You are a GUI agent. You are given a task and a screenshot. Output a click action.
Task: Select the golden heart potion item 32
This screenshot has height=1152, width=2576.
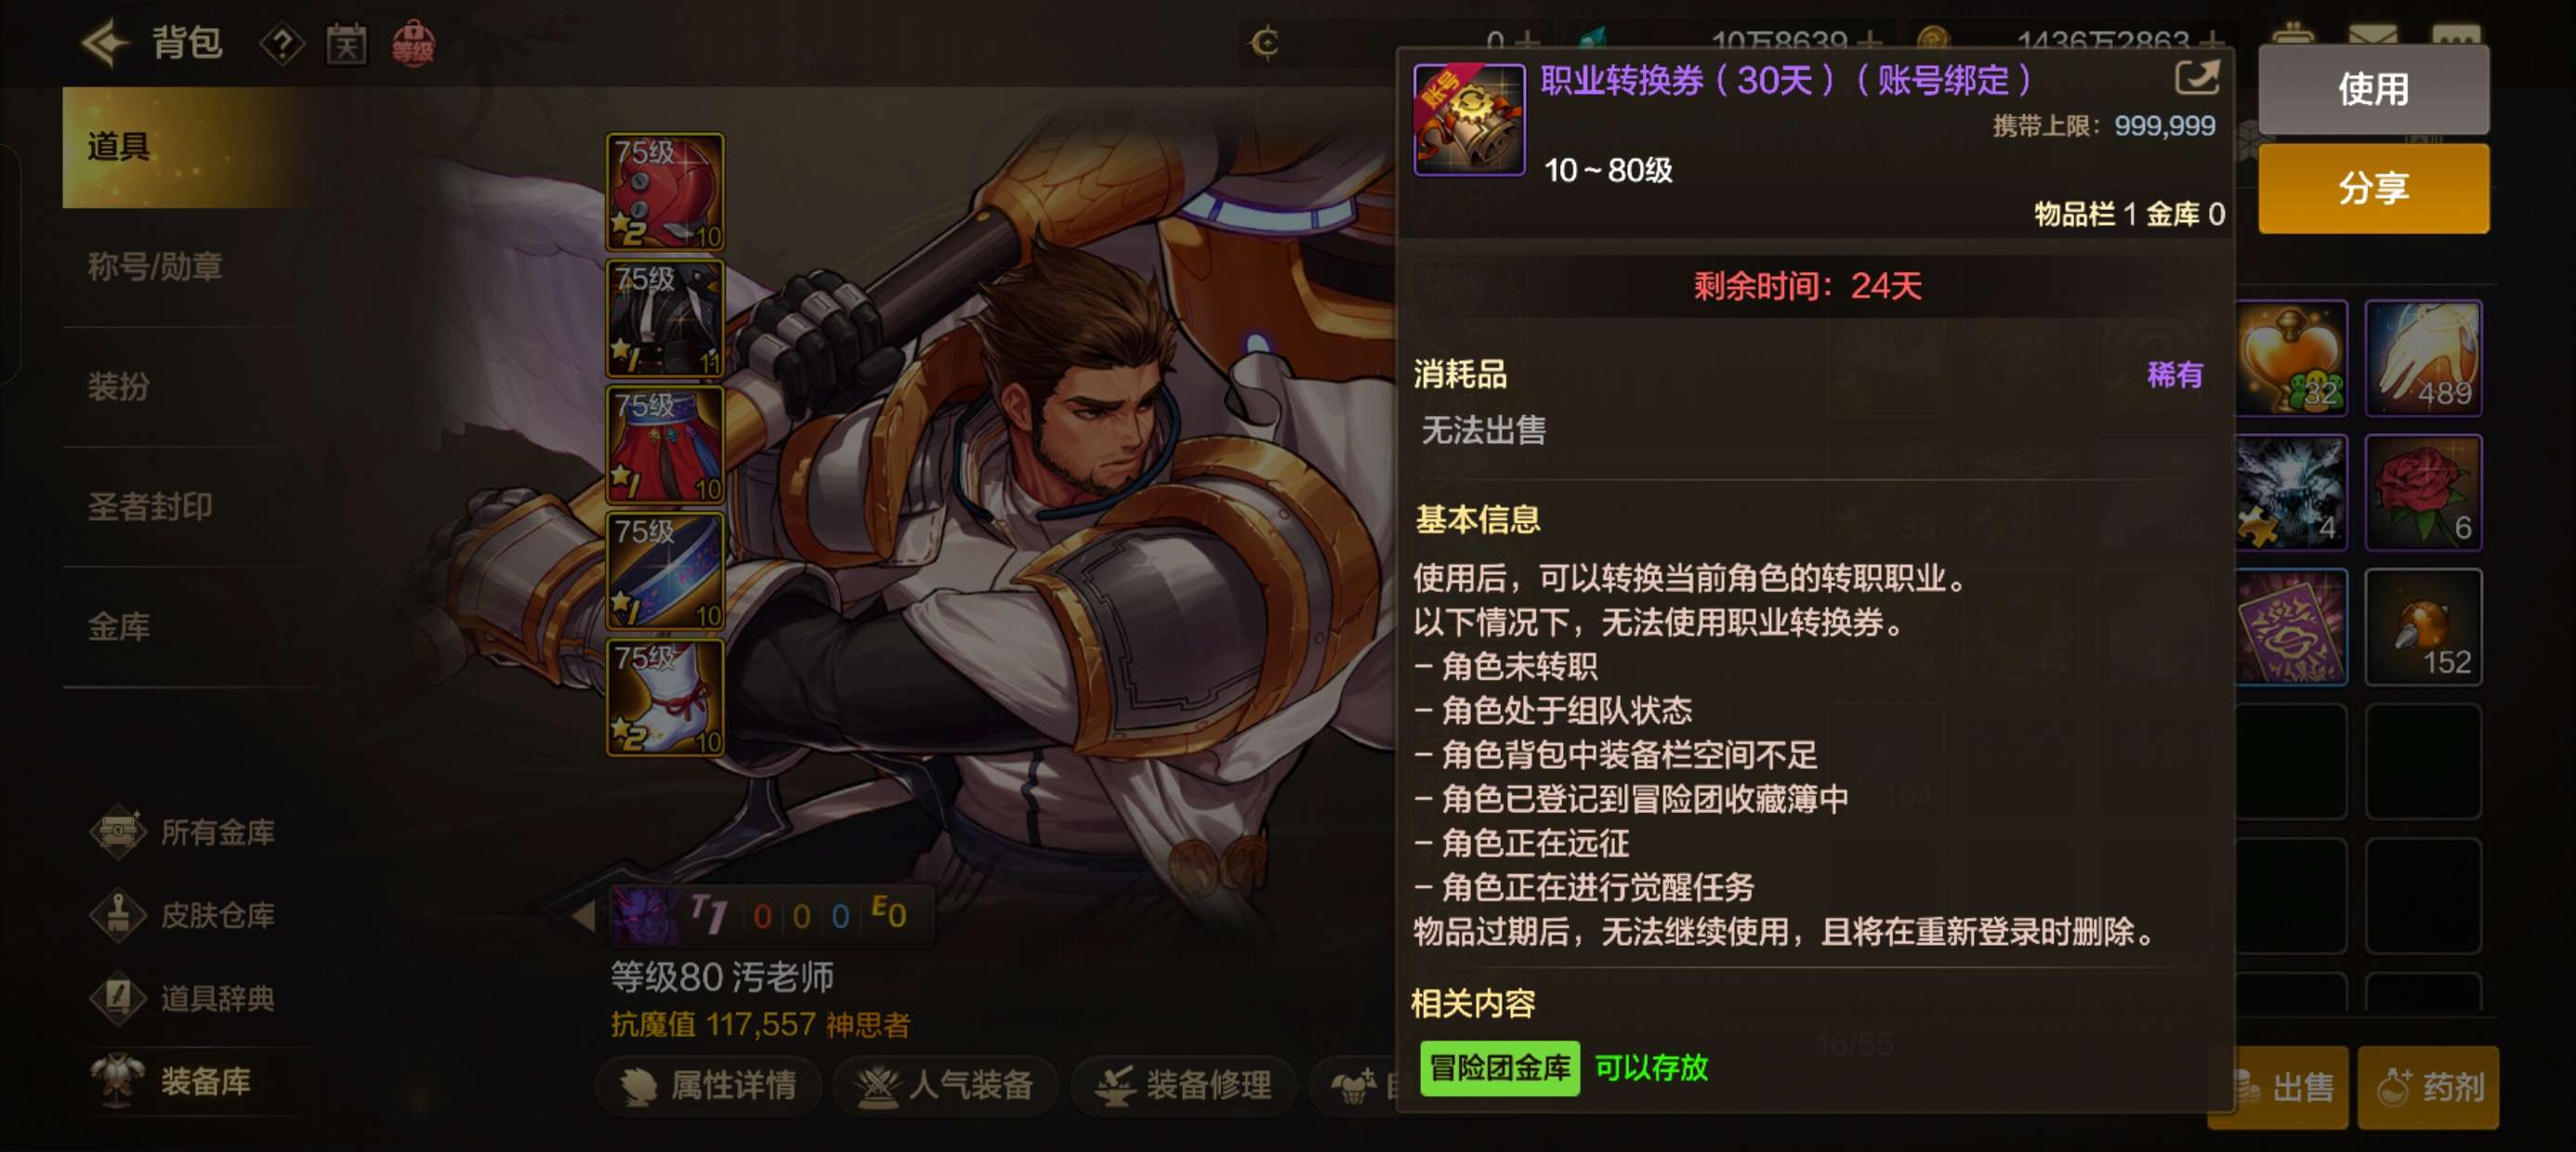click(2290, 358)
